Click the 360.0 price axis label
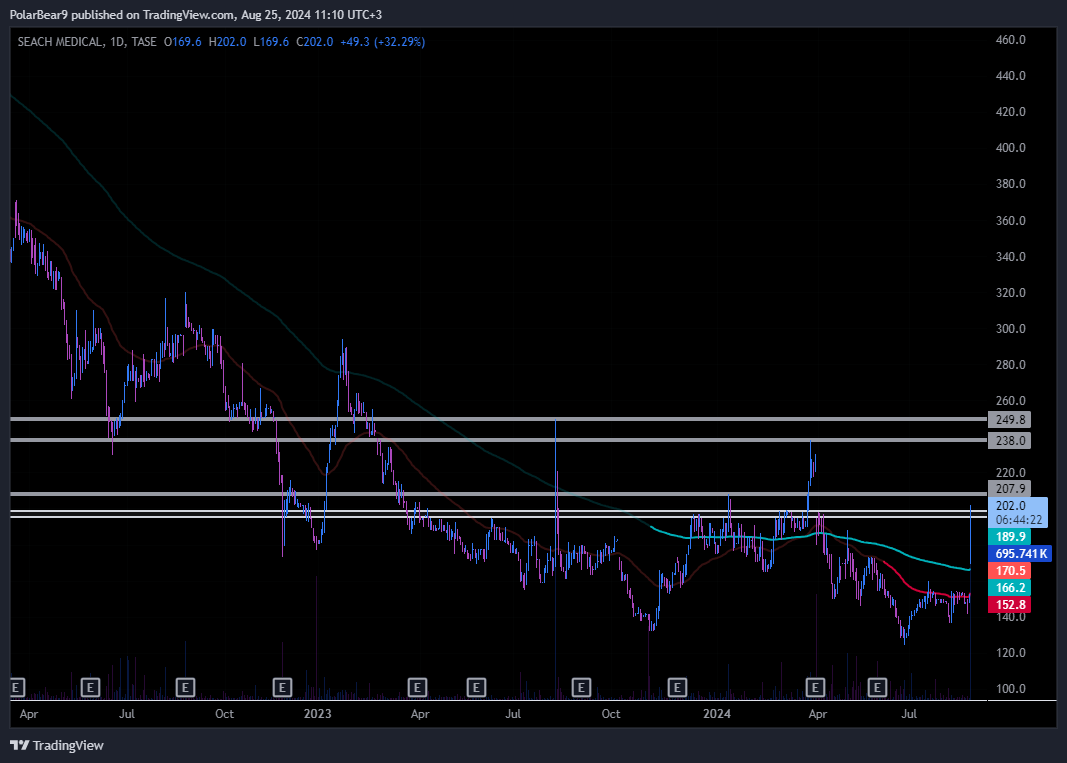This screenshot has height=763, width=1067. pos(1011,221)
